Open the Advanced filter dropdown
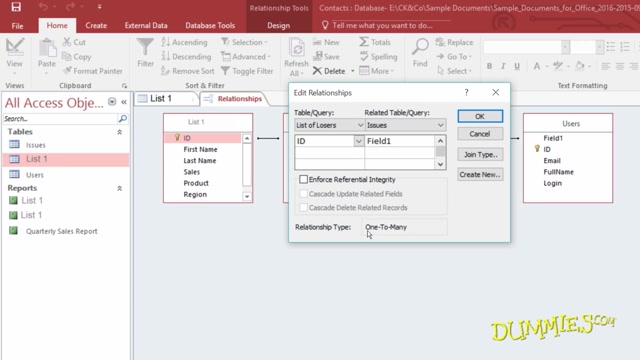 (246, 56)
